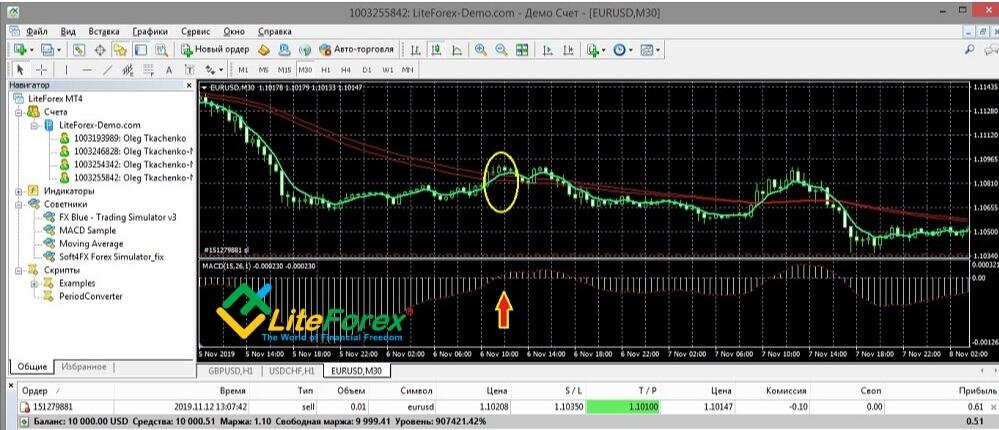999x430 pixels.
Task: Switch to the USDCHF,H1 chart tab
Action: pos(292,370)
